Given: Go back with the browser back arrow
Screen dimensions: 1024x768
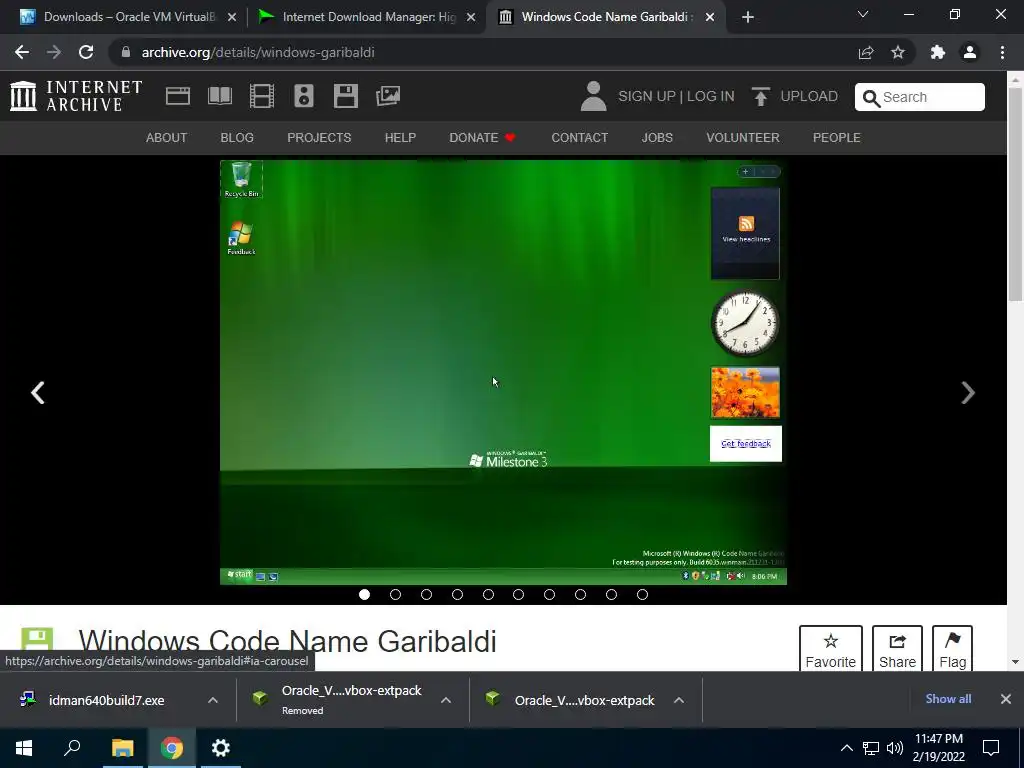Looking at the screenshot, I should [x=22, y=52].
